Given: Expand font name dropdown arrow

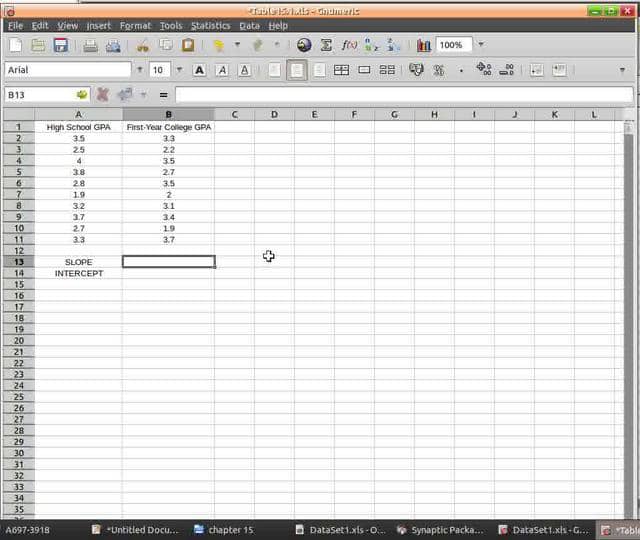Looking at the screenshot, I should (140, 70).
